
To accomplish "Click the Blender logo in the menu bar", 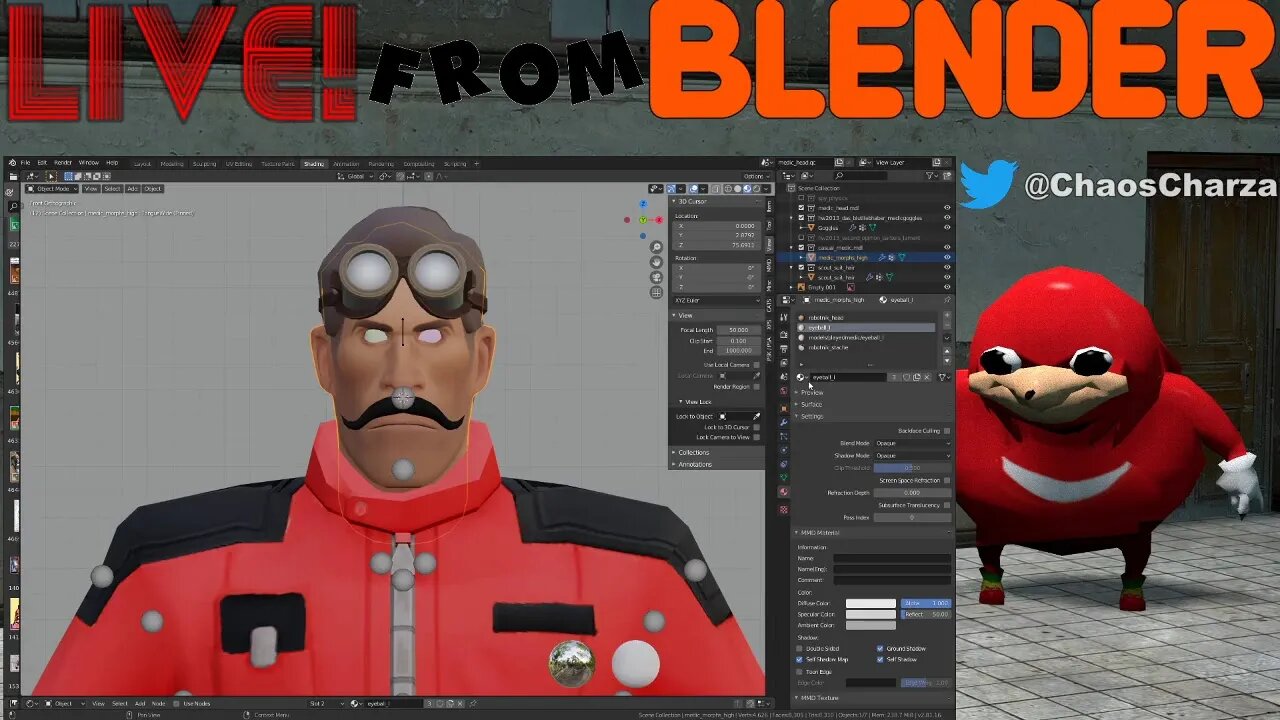I will (x=11, y=163).
